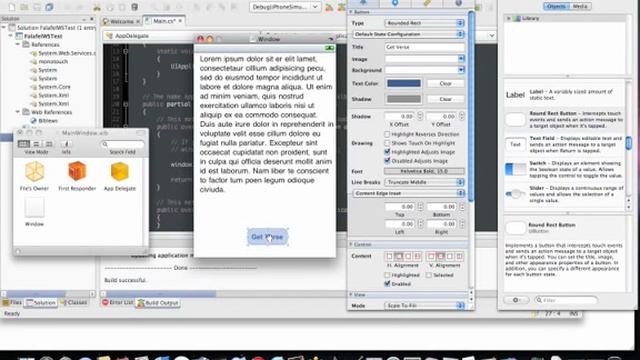Toggle the Highlighted checkbox under Control

[x=387, y=275]
